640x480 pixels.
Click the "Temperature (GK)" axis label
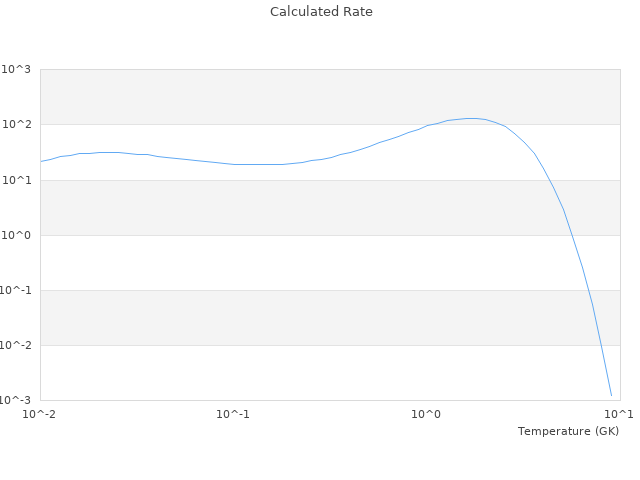point(568,431)
